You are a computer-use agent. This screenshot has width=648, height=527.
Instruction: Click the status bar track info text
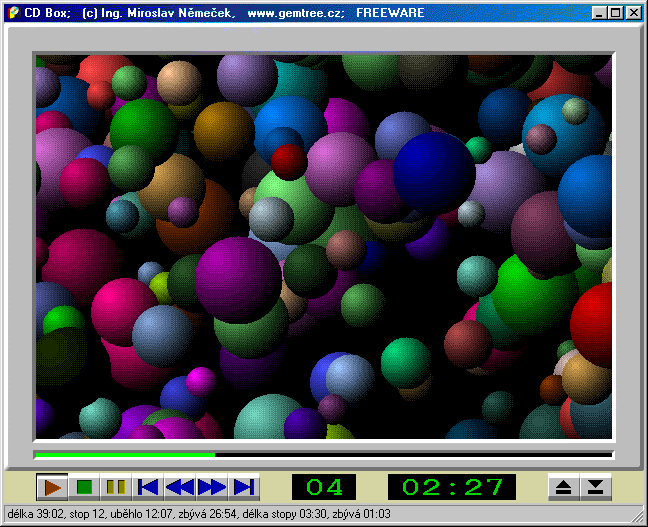(x=198, y=514)
